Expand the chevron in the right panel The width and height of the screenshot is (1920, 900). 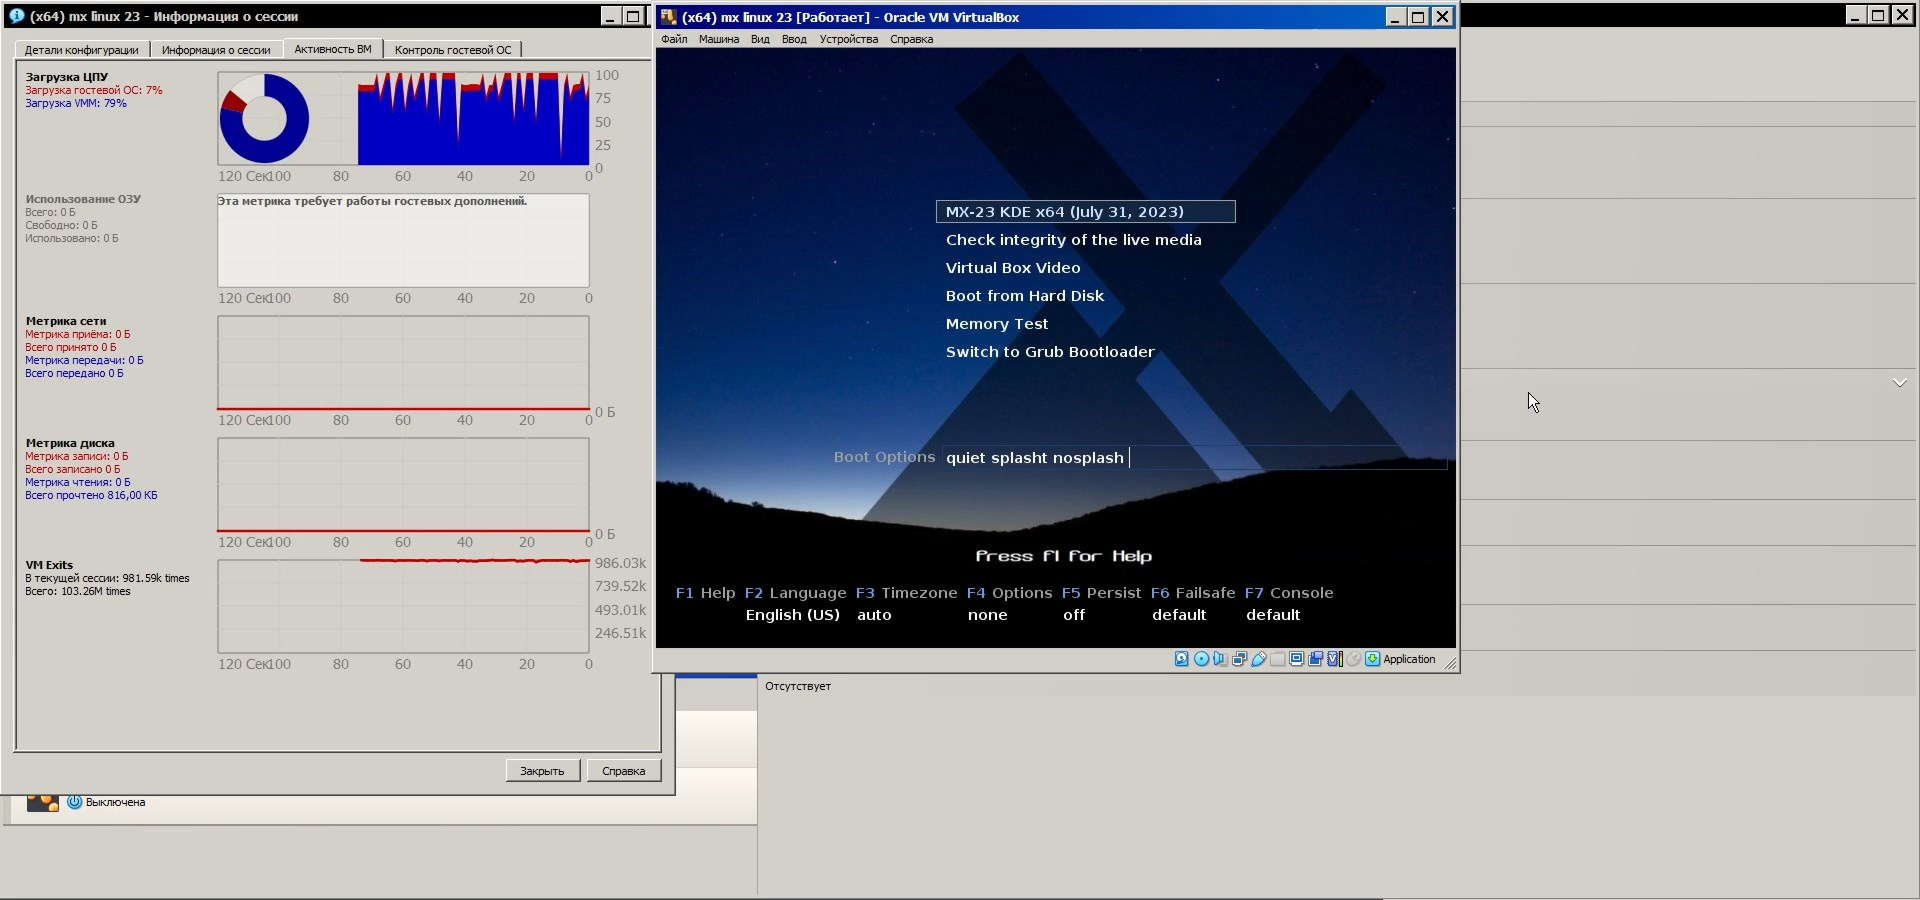[1899, 383]
